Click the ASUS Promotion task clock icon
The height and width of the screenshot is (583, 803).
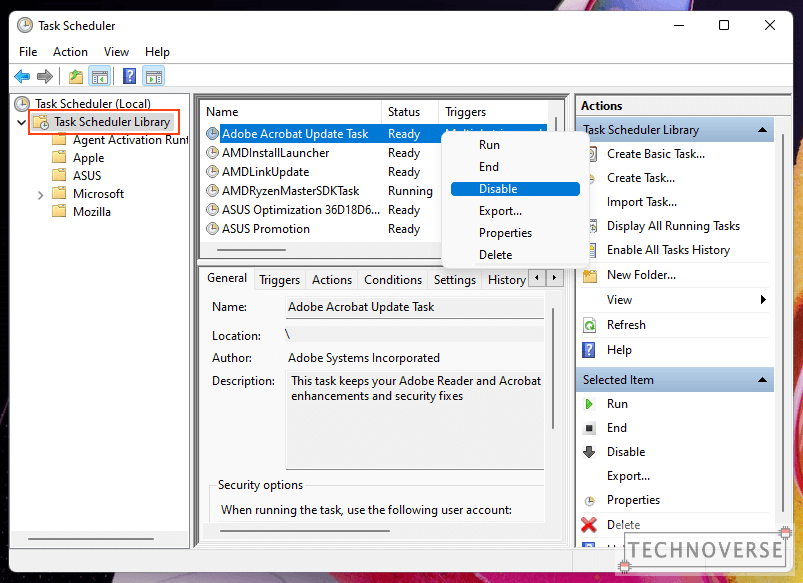pyautogui.click(x=212, y=228)
